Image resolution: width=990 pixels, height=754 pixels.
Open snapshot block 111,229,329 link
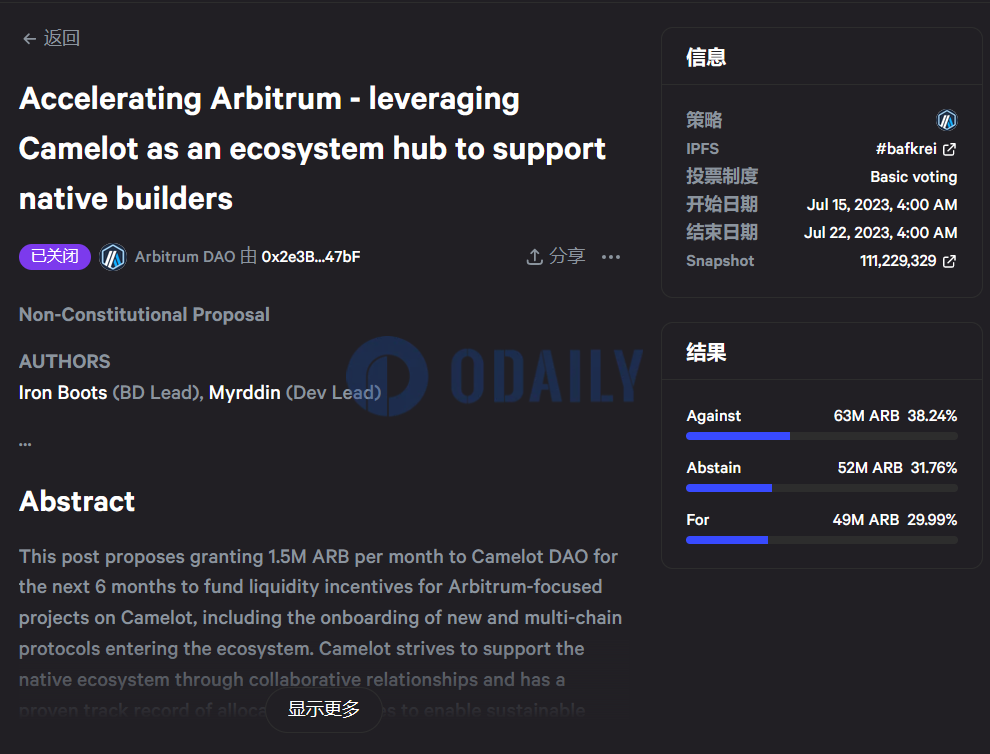898,261
